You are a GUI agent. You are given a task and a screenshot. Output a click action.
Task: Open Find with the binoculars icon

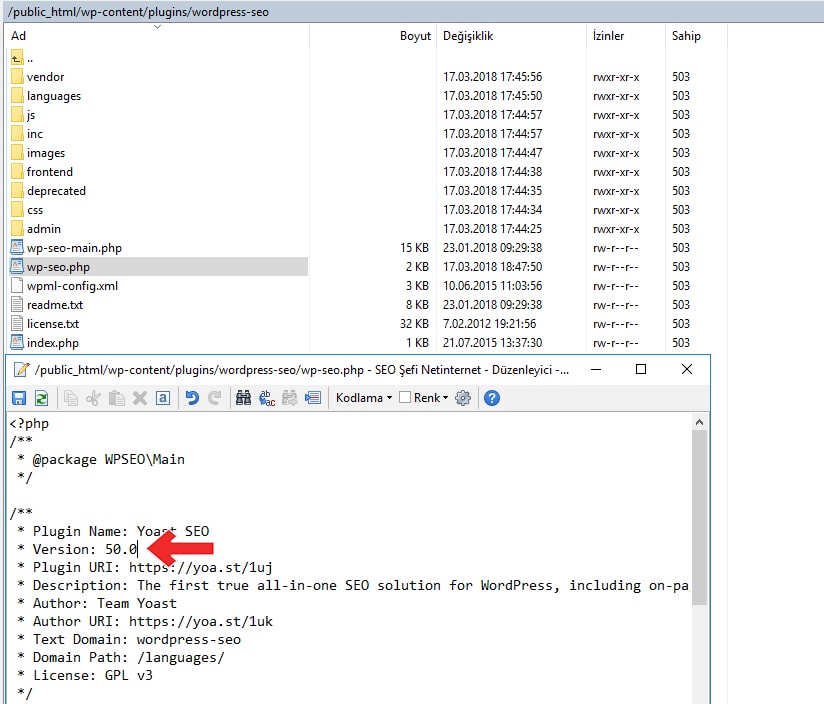(x=243, y=398)
